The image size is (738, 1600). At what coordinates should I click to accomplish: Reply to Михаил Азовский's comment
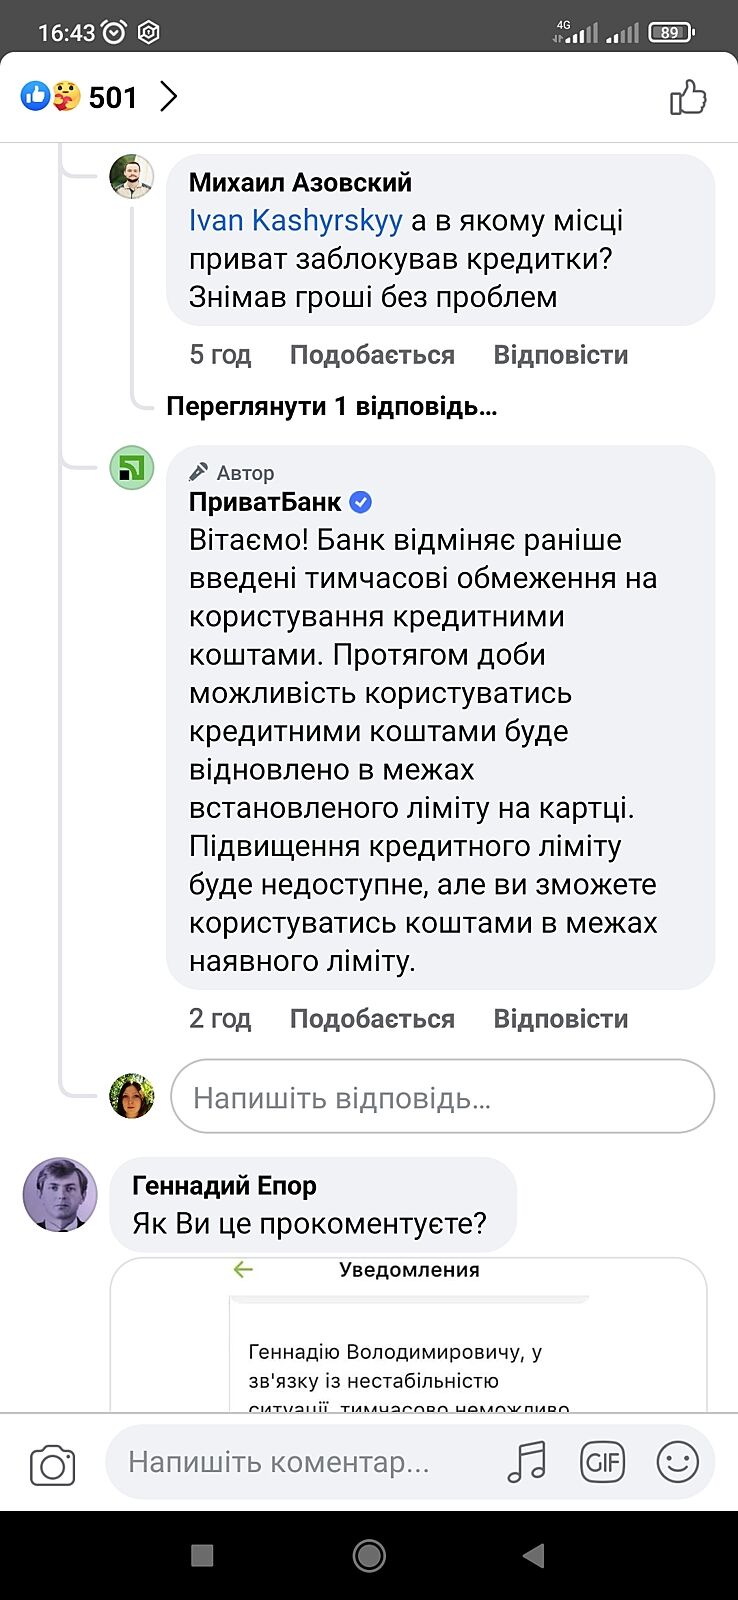tap(560, 355)
